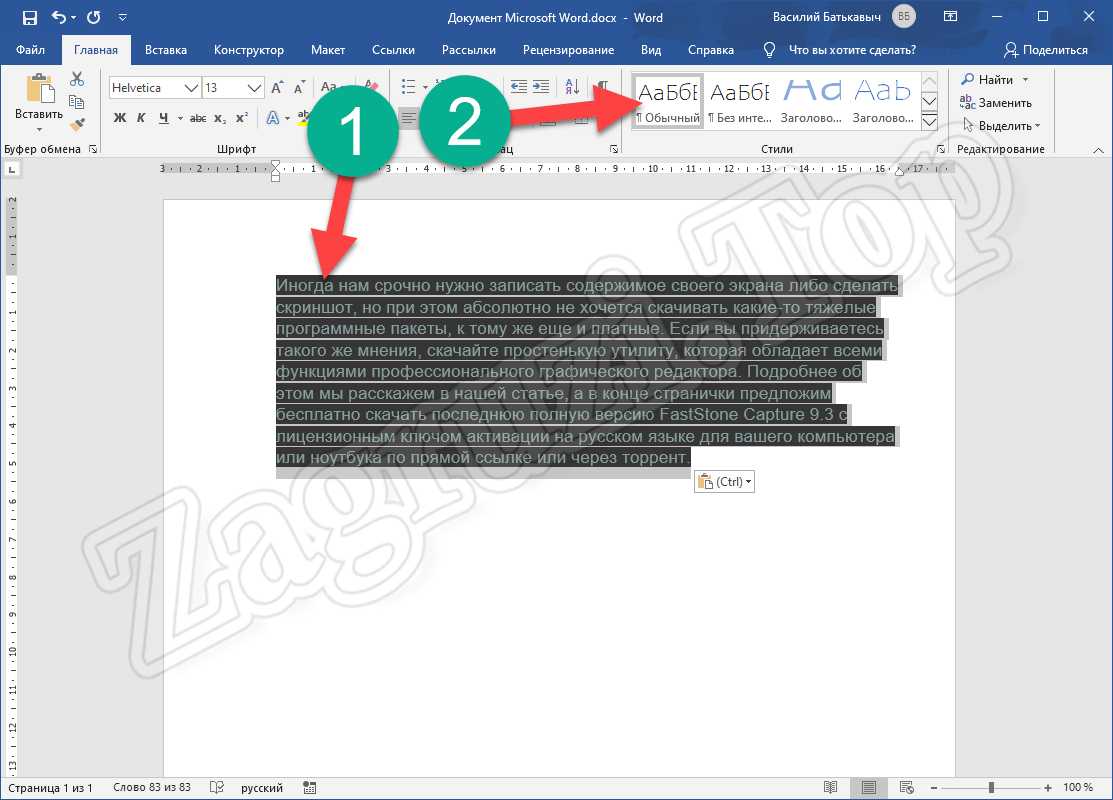The height and width of the screenshot is (800, 1113).
Task: Open the Рецензирование tab
Action: pyautogui.click(x=569, y=50)
